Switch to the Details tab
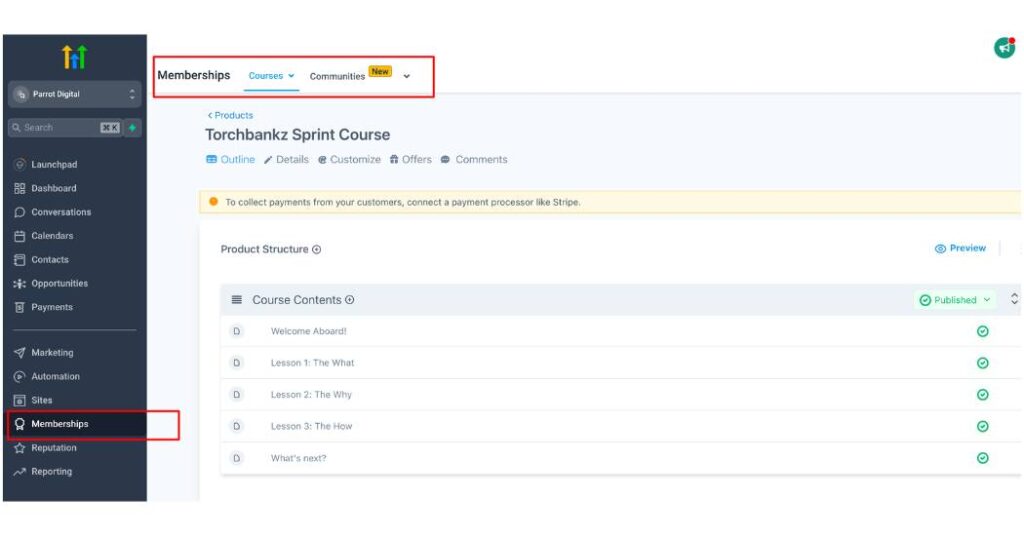The width and height of the screenshot is (1024, 536). pyautogui.click(x=286, y=159)
